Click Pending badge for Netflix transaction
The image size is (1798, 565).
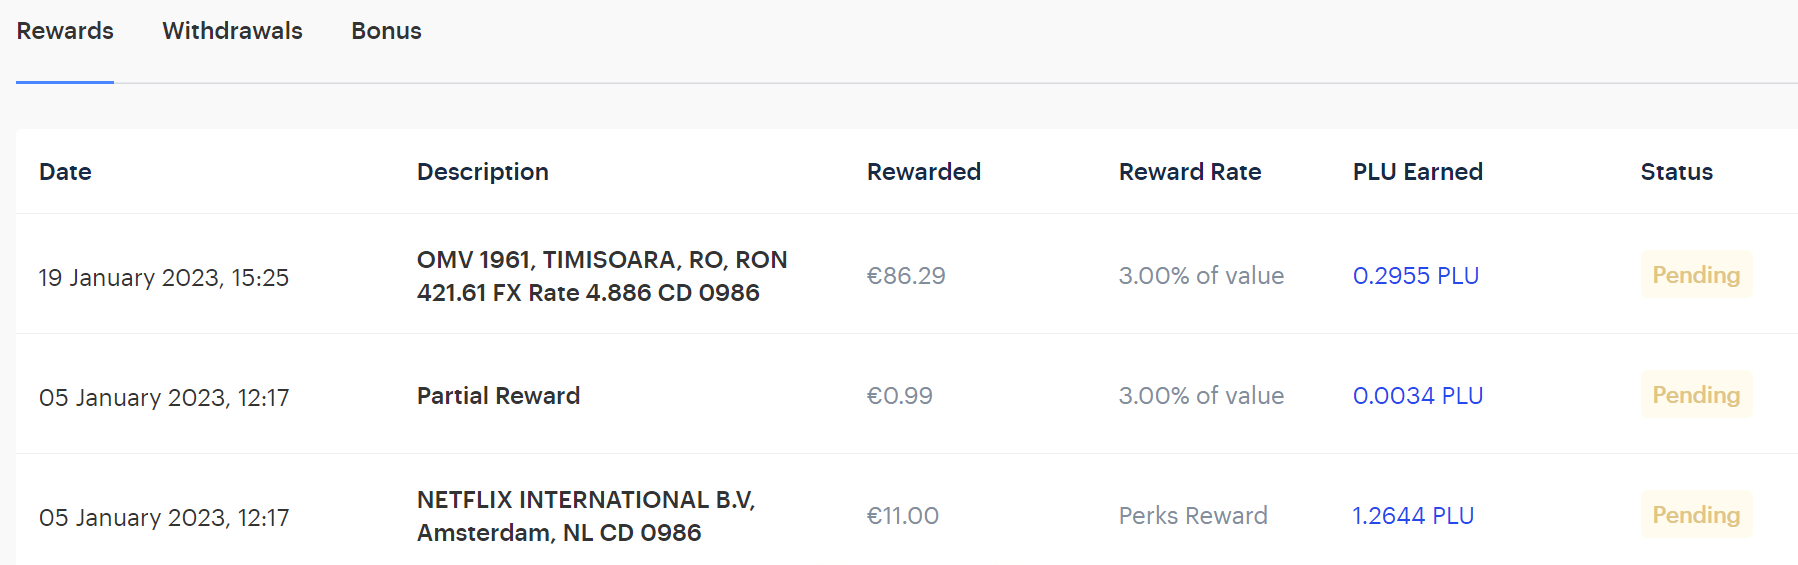tap(1696, 515)
